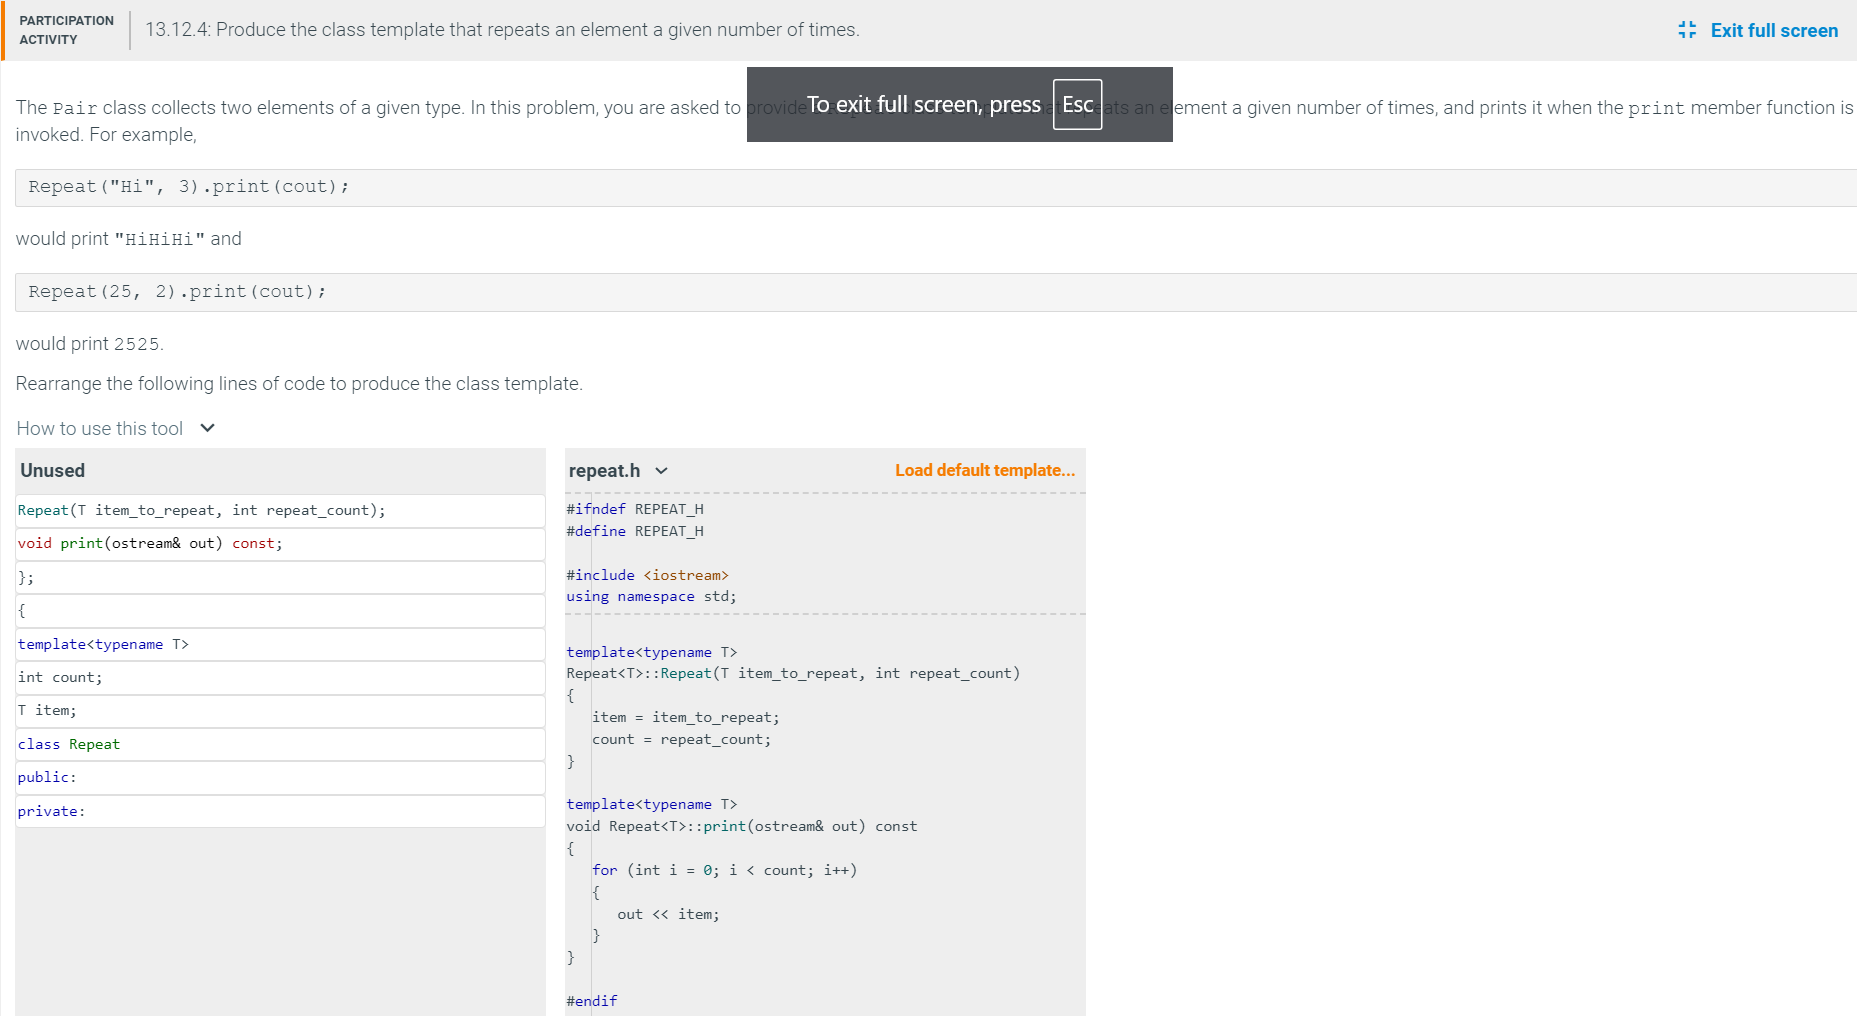Open the Load default template option
This screenshot has height=1016, width=1857.
click(985, 470)
